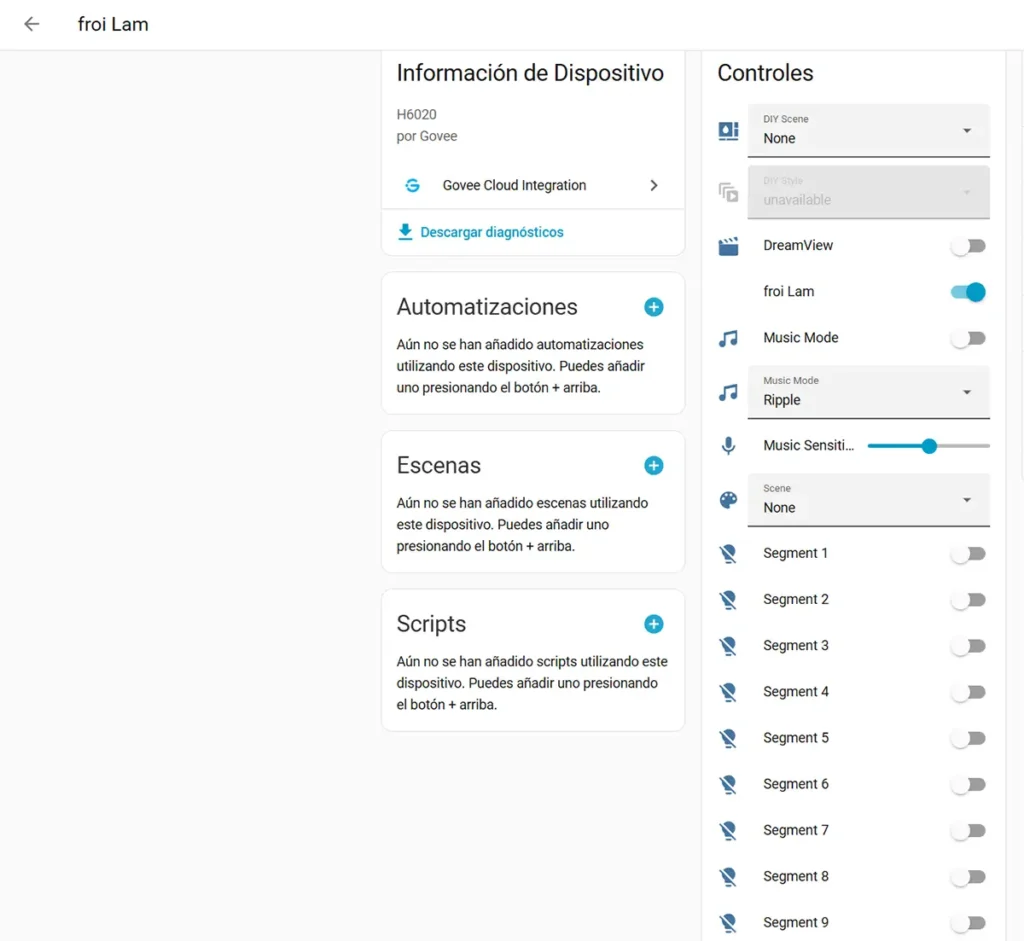Screen dimensions: 1024x941
Task: Enable the Music Mode toggle
Action: point(968,338)
